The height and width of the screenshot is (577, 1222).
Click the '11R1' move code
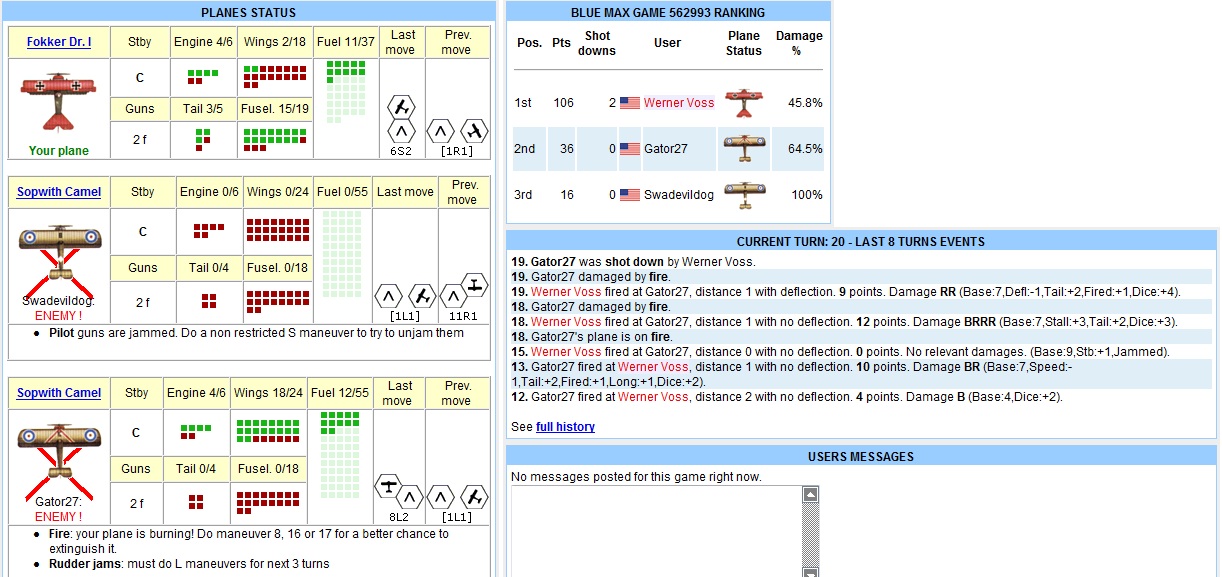point(464,316)
